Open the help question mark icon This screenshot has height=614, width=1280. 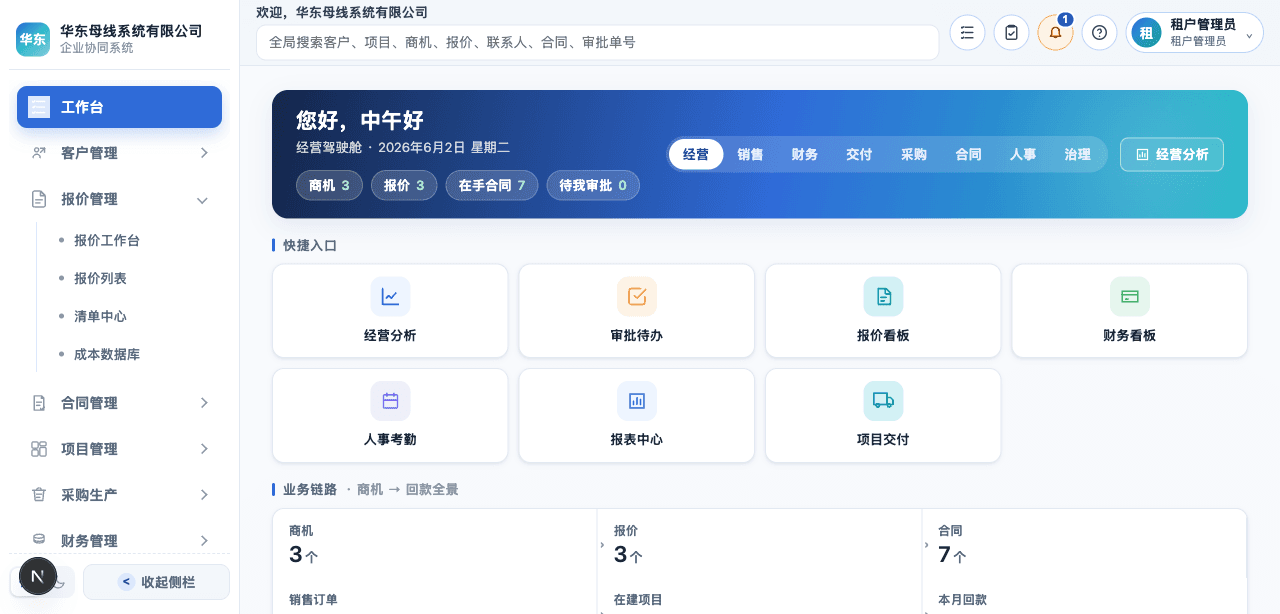click(x=1099, y=33)
